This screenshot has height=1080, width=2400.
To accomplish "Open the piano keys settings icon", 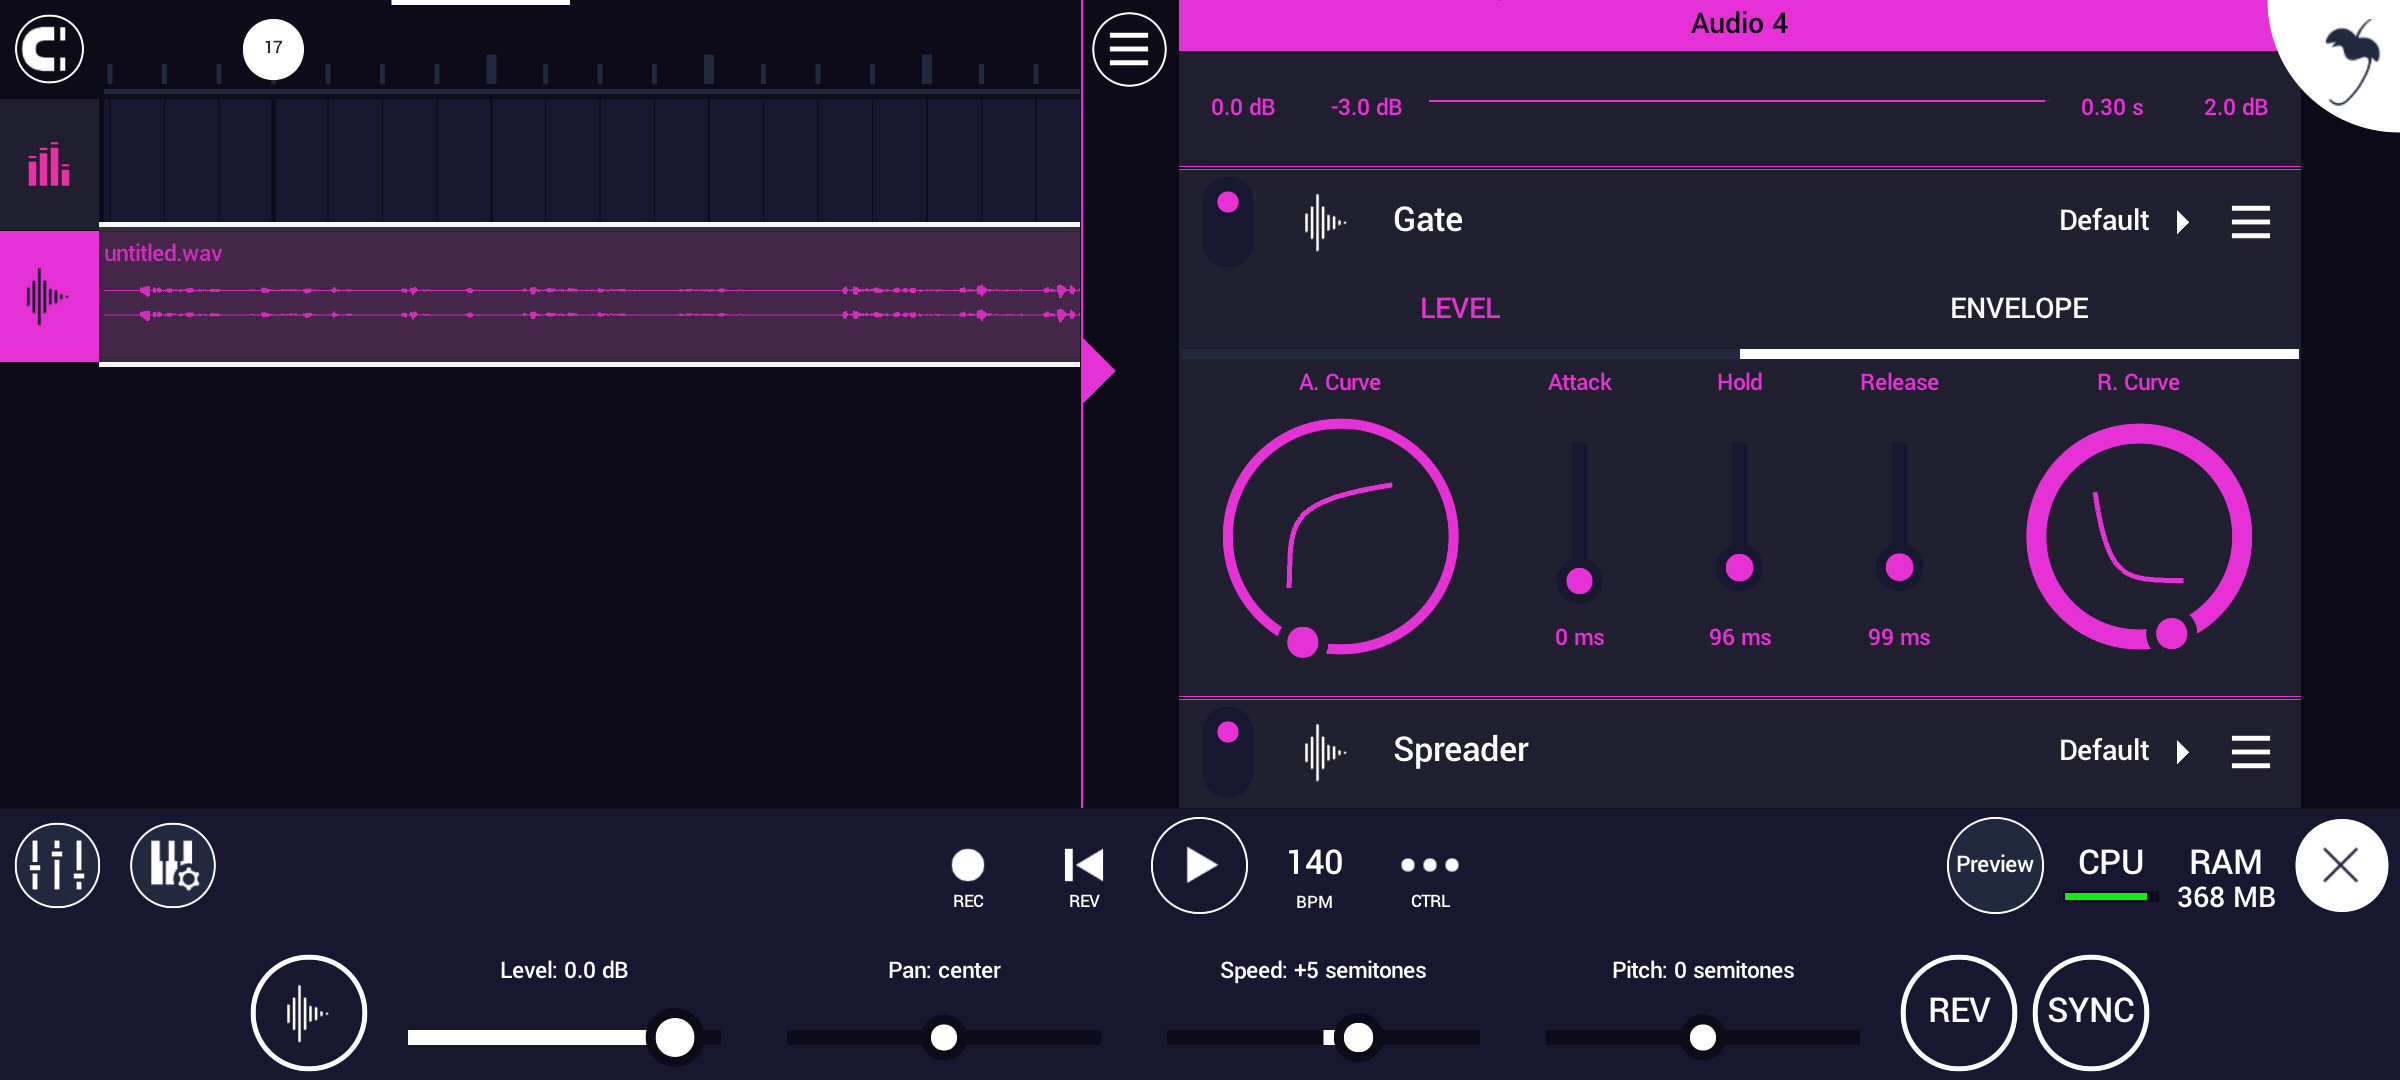I will coord(173,865).
